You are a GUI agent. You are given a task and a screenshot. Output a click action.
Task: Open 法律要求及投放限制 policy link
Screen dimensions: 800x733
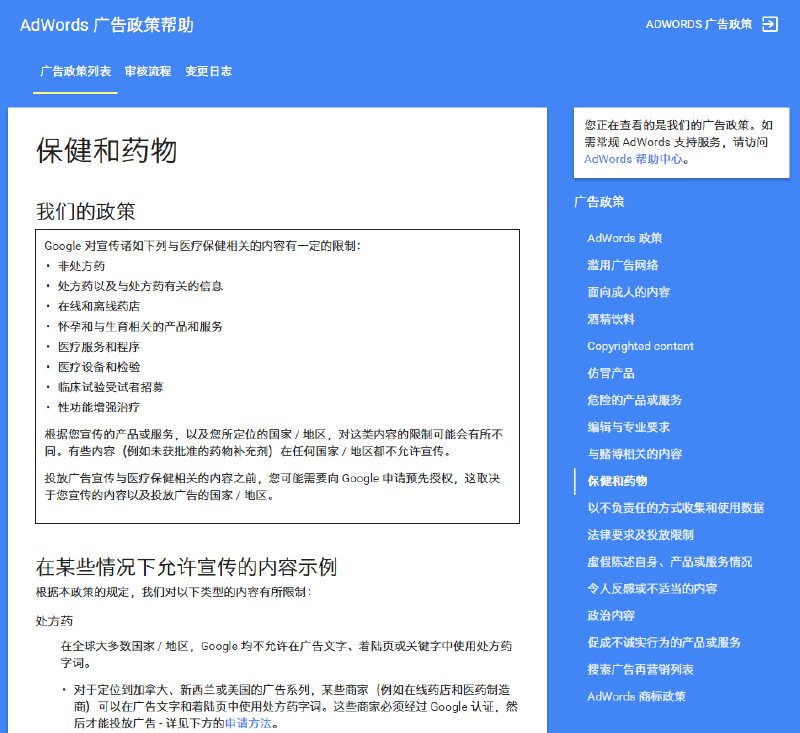tap(640, 535)
